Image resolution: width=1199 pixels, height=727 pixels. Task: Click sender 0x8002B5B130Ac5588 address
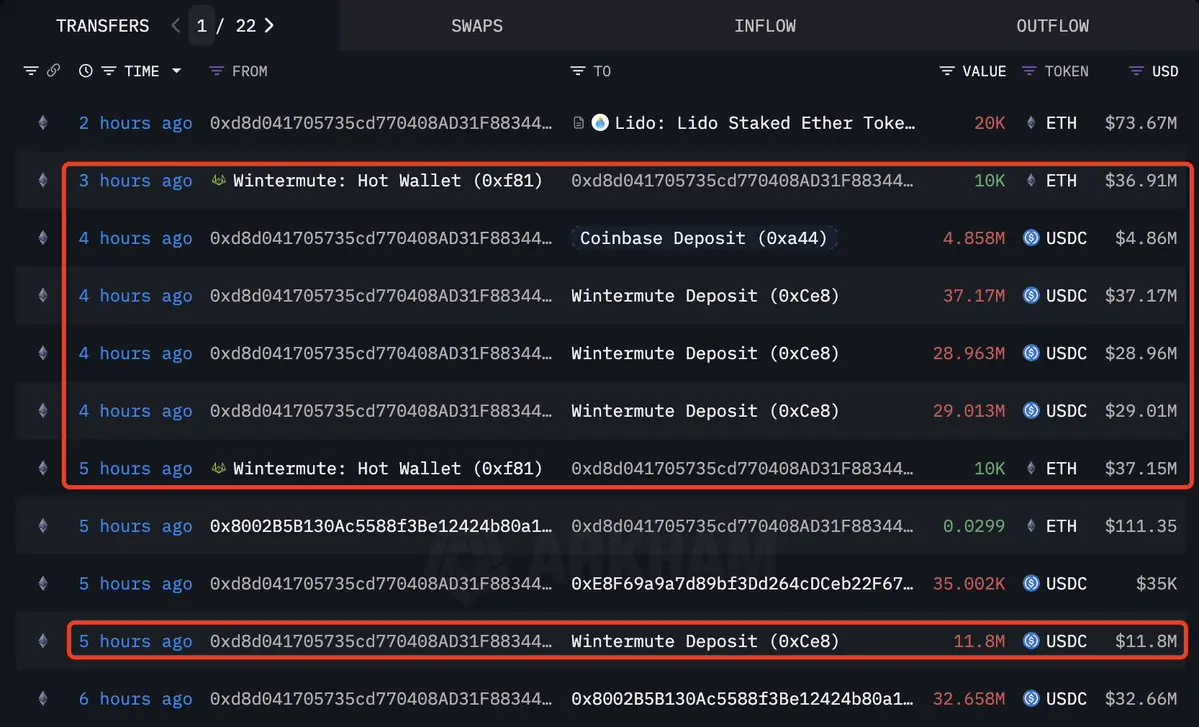pos(381,526)
